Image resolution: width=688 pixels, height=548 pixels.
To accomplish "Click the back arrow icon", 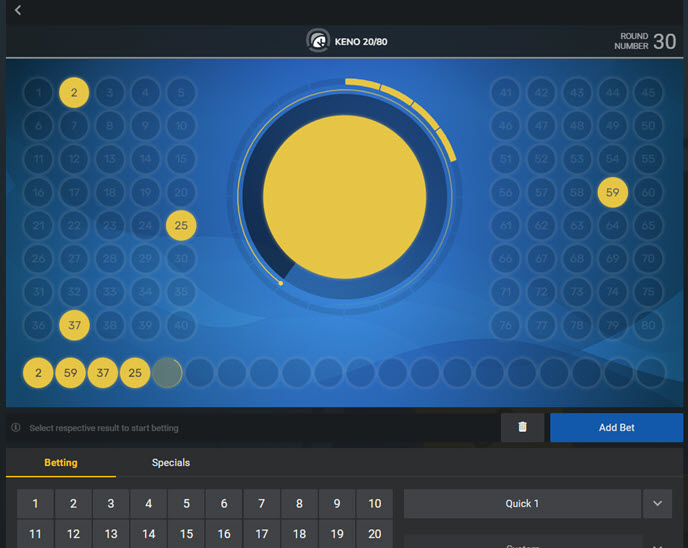I will click(18, 10).
